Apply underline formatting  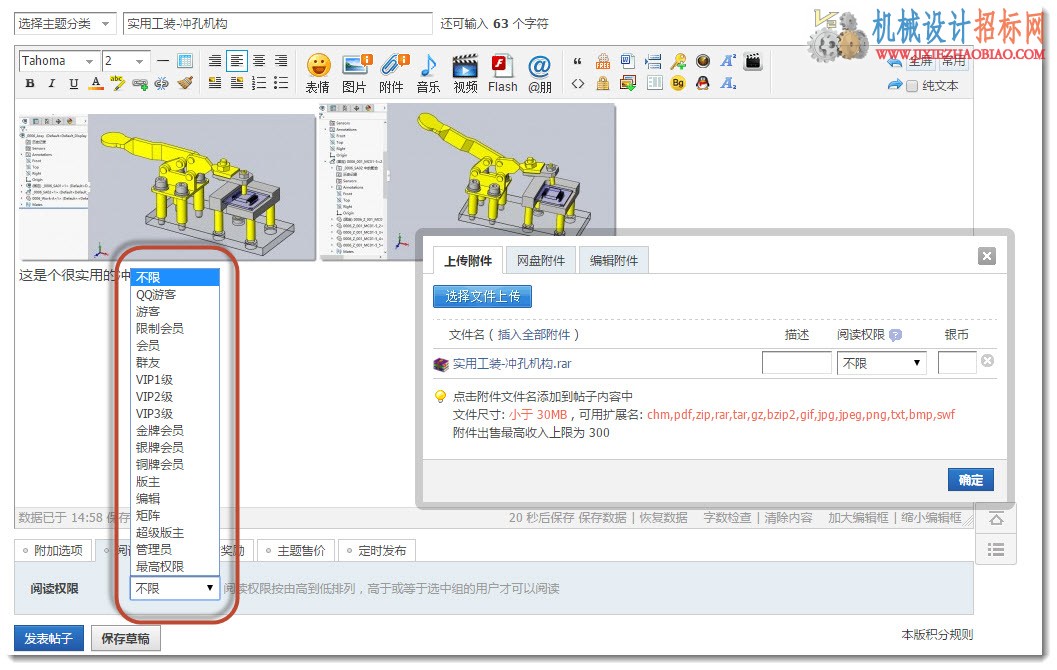click(74, 84)
